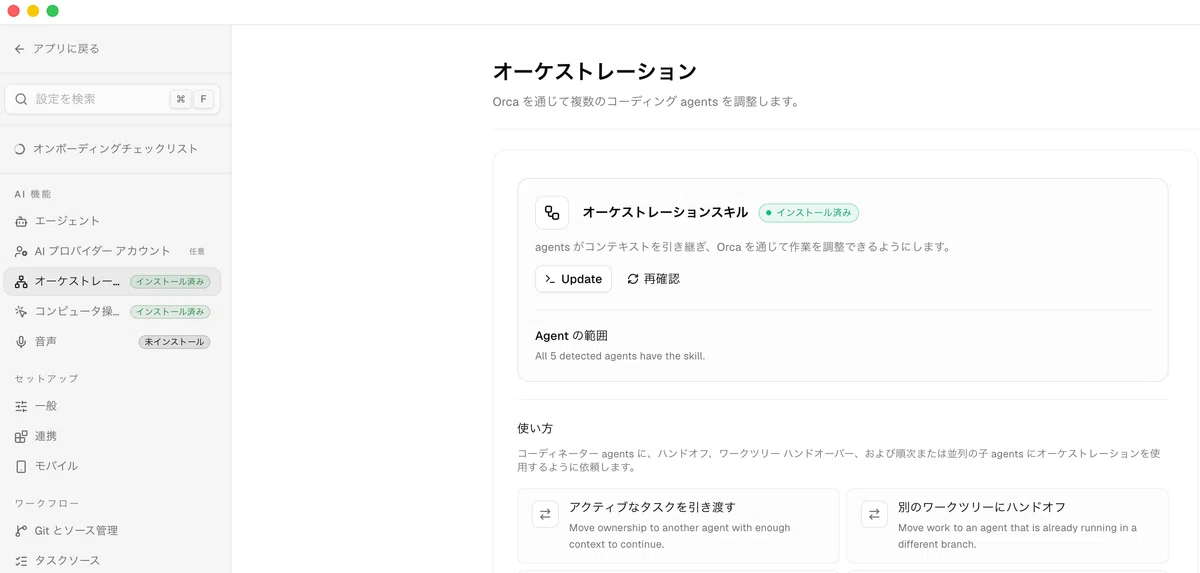Viewport: 1200px width, 573px height.
Task: Open AI プロバイダー アカウント settings
Action: coord(112,251)
